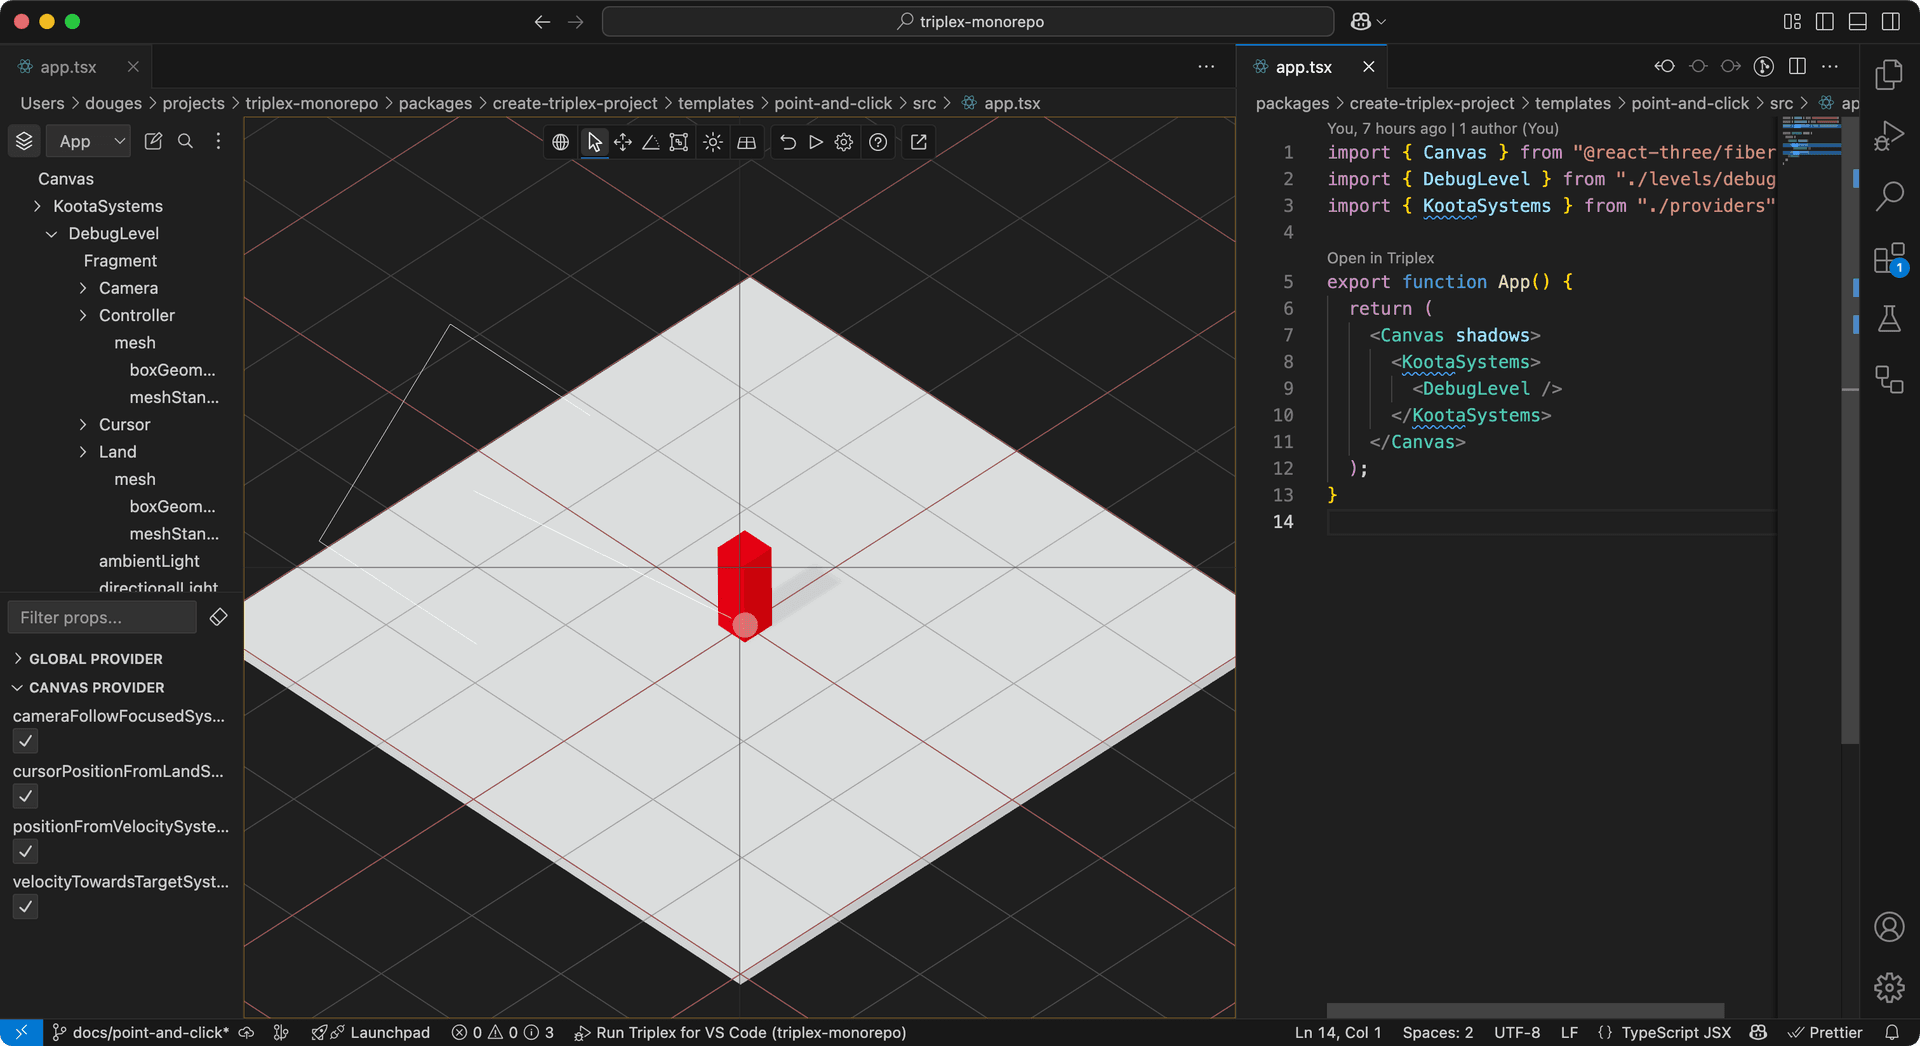
Task: Select ambientLight in the scene tree
Action: point(149,561)
